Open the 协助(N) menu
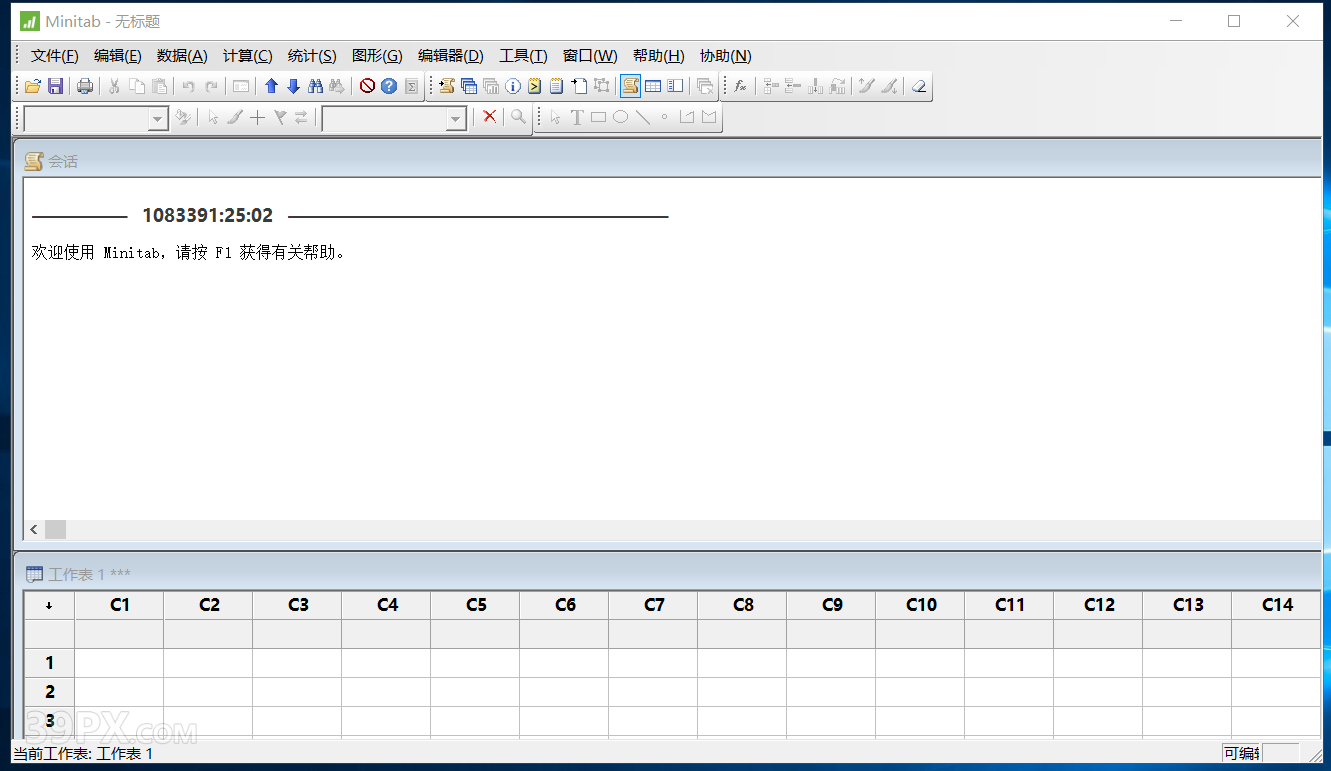 [725, 56]
